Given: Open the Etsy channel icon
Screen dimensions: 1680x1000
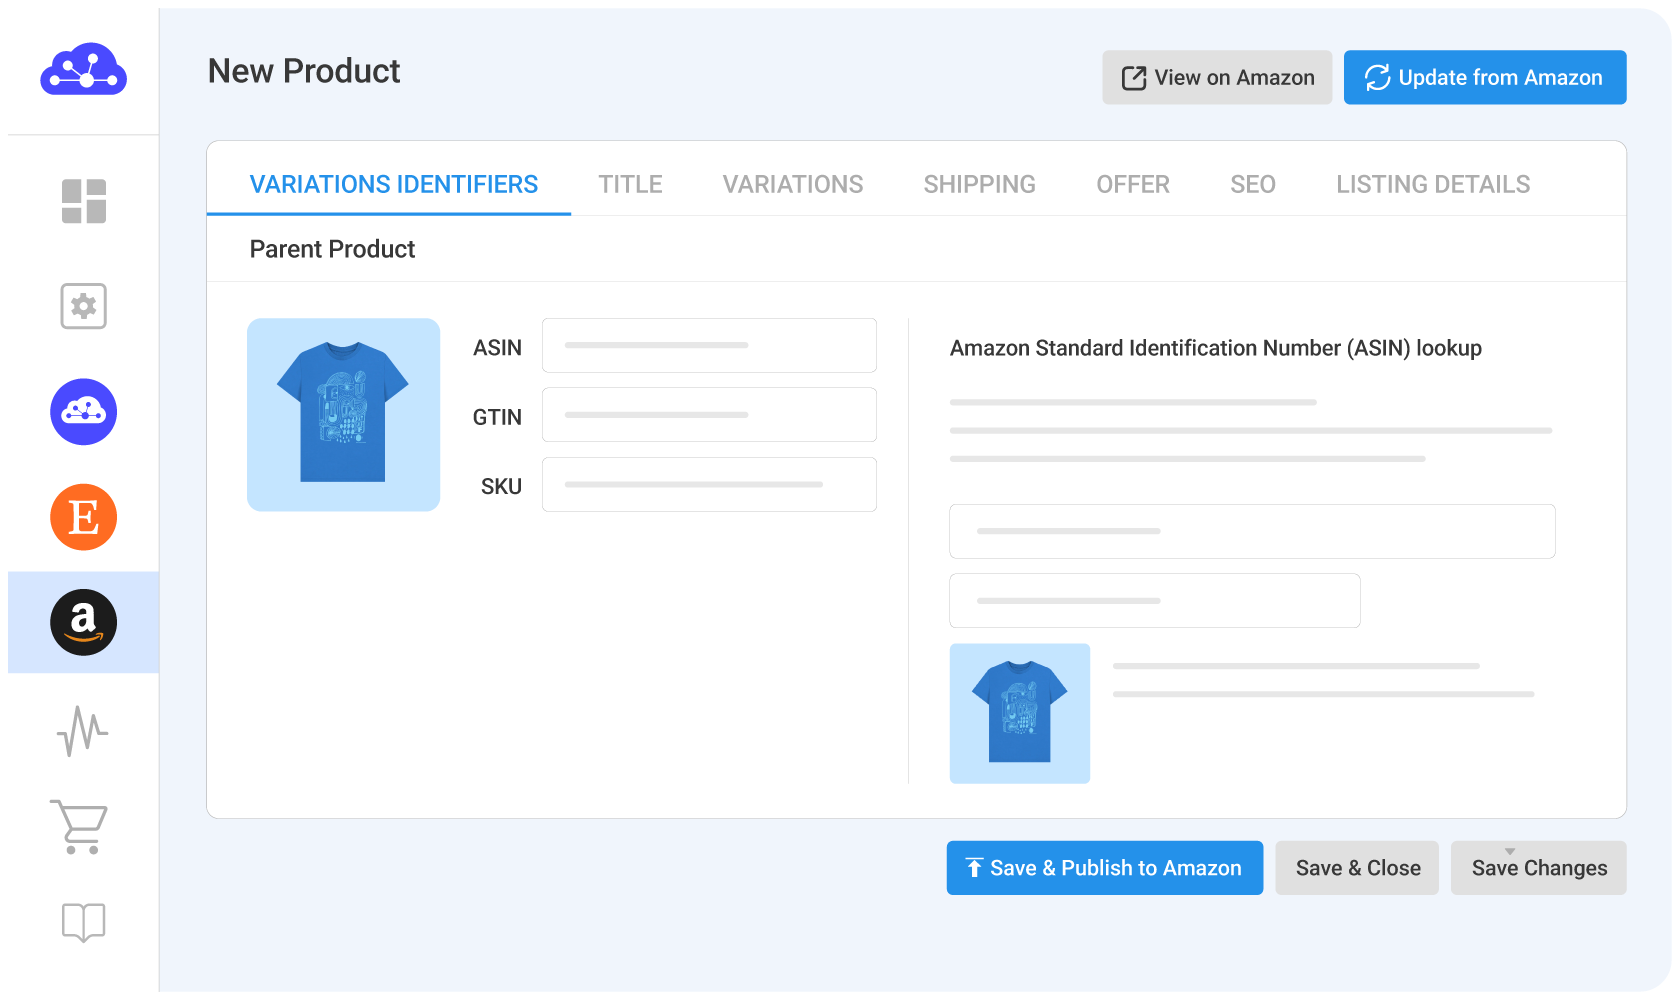Looking at the screenshot, I should click(83, 517).
